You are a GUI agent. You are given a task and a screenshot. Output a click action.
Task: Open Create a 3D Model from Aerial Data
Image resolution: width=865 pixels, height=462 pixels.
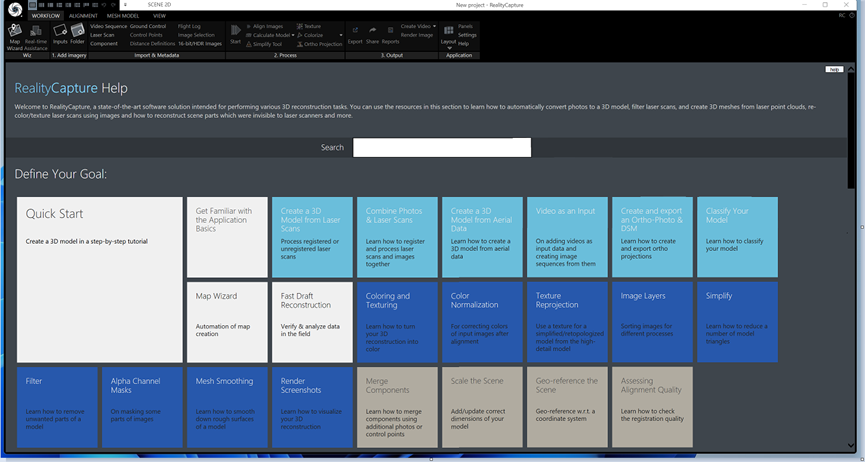pos(482,237)
